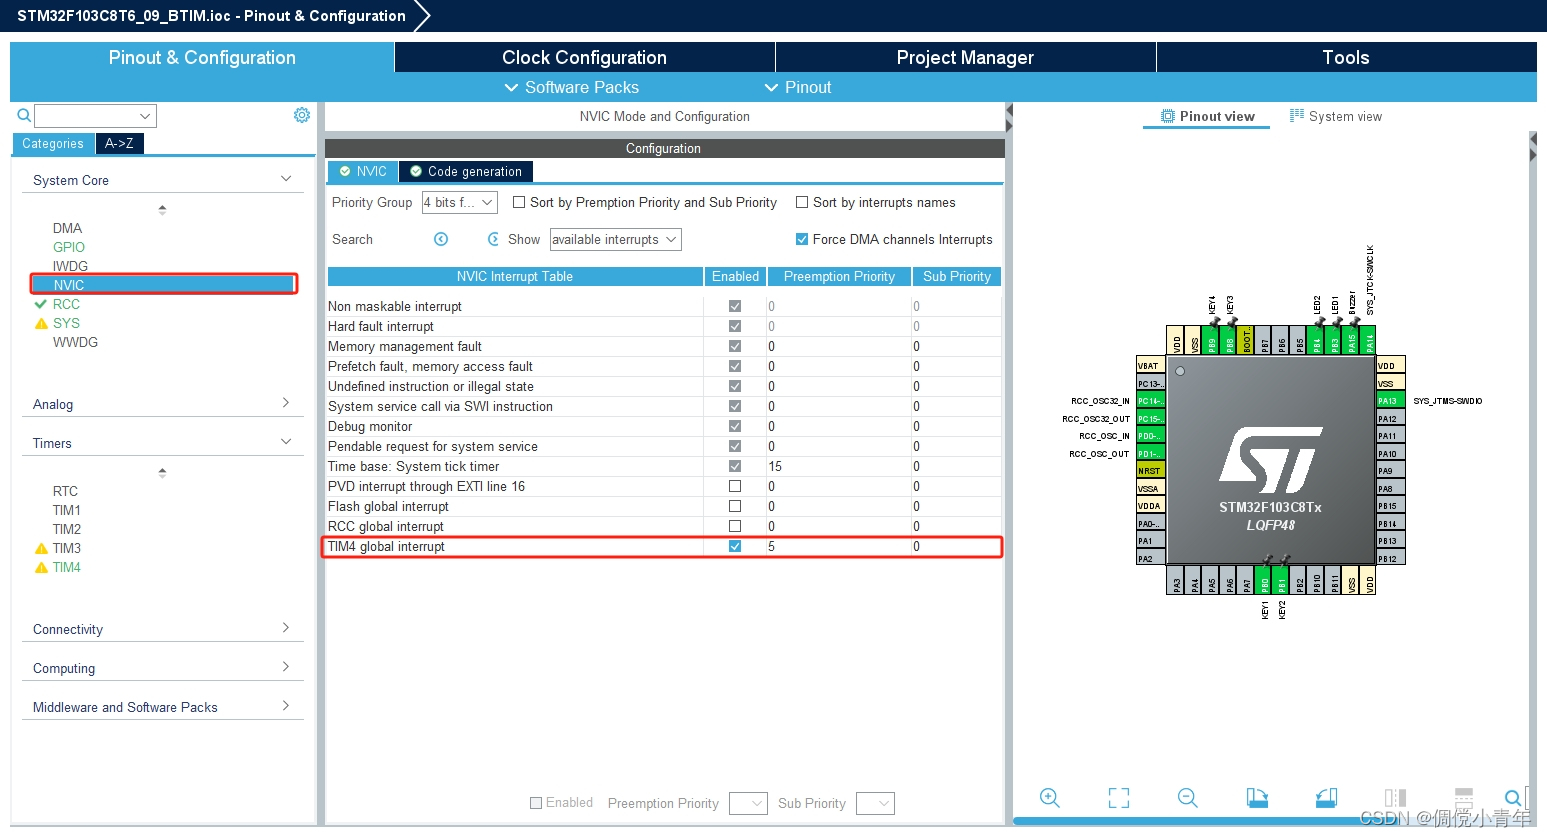Screen dimensions: 1547x837
Task: Click pin PA13 on the chip
Action: (1391, 400)
